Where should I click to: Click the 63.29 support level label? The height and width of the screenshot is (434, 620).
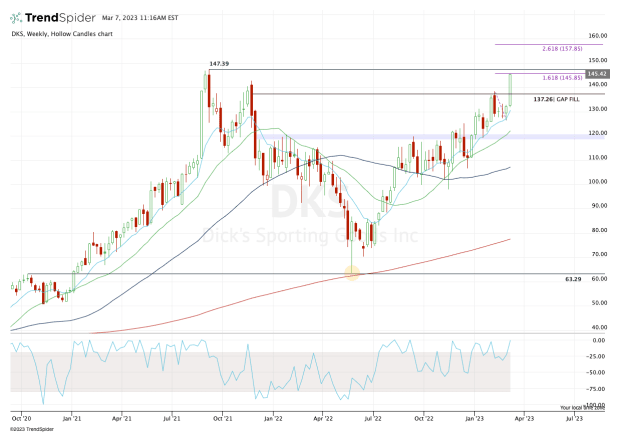coord(573,279)
